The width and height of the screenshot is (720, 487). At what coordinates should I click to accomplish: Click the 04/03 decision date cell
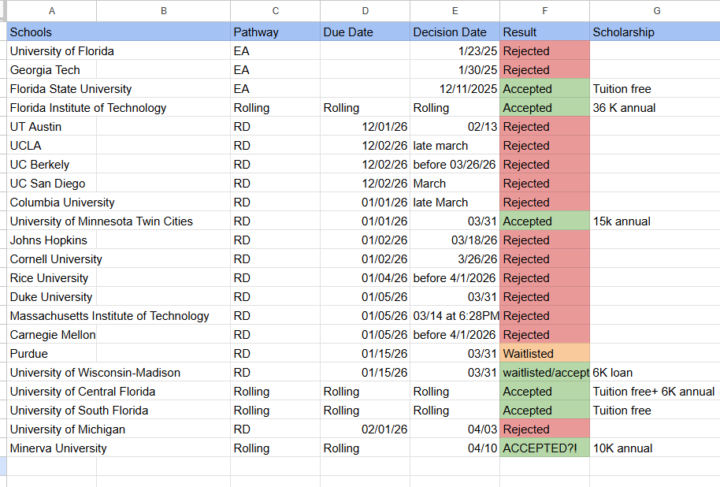[x=455, y=429]
